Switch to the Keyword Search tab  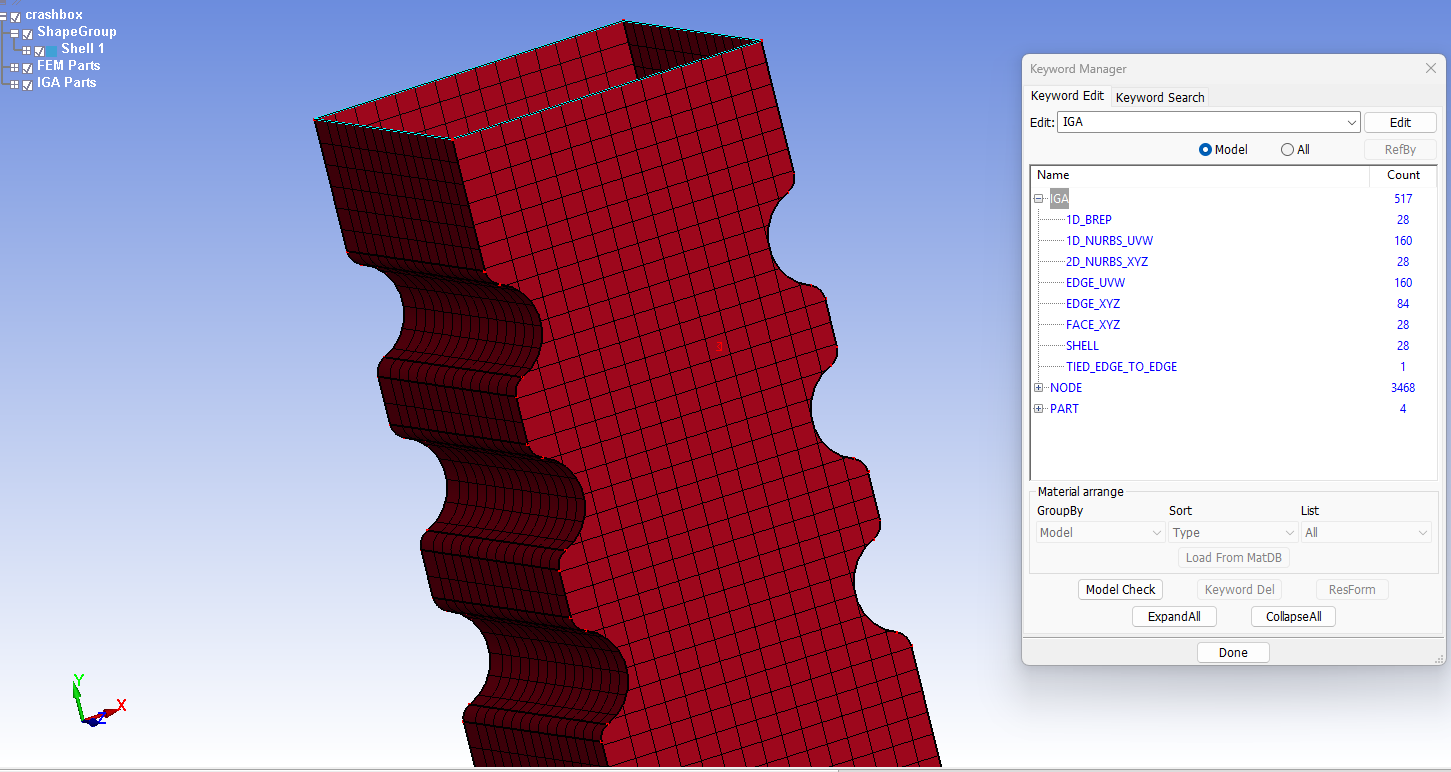(x=1160, y=96)
